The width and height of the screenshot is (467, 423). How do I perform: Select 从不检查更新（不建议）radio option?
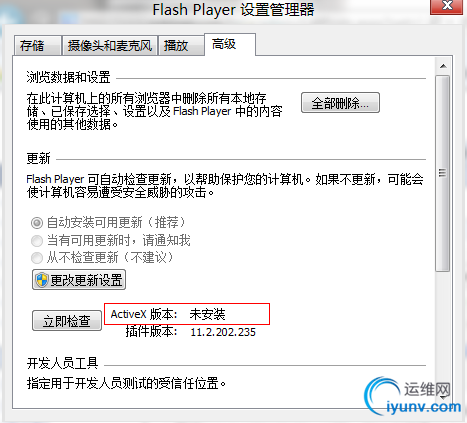point(37,258)
